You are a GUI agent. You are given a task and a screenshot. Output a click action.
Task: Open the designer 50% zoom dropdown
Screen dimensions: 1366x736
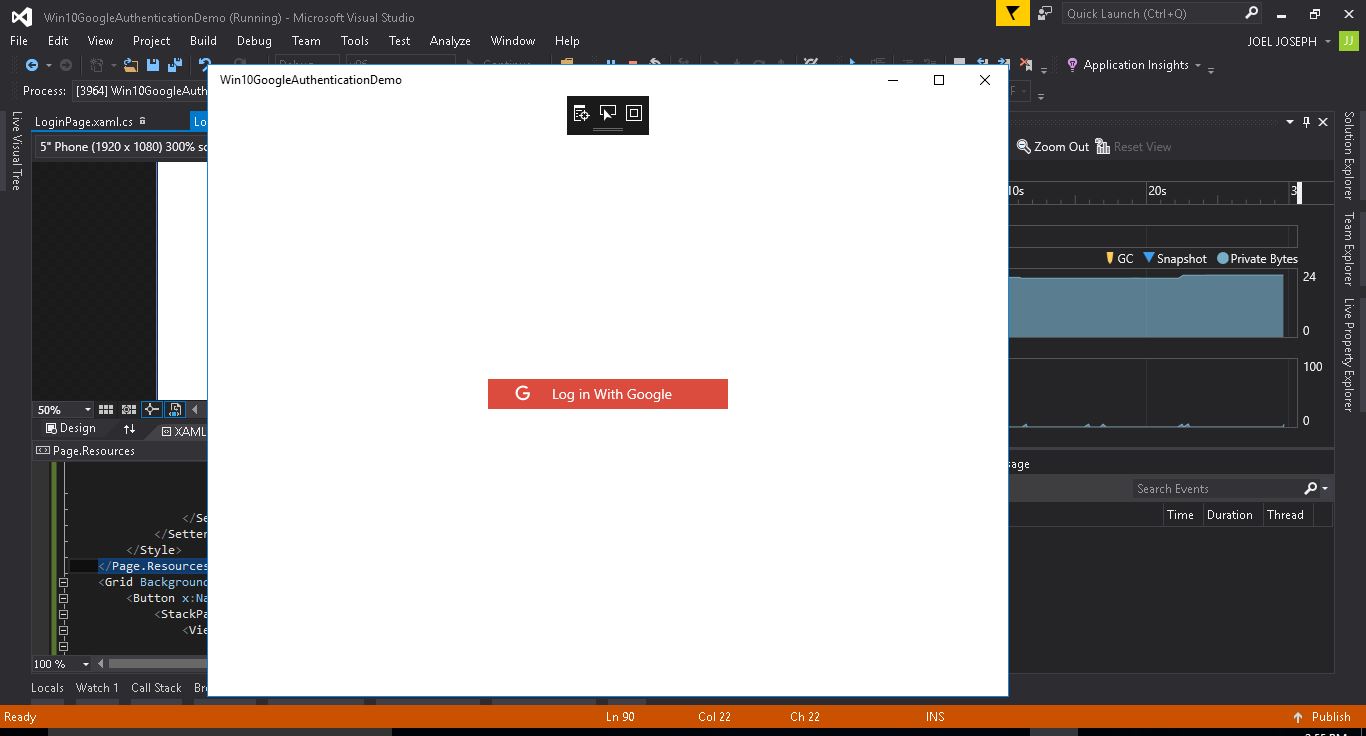(x=87, y=410)
